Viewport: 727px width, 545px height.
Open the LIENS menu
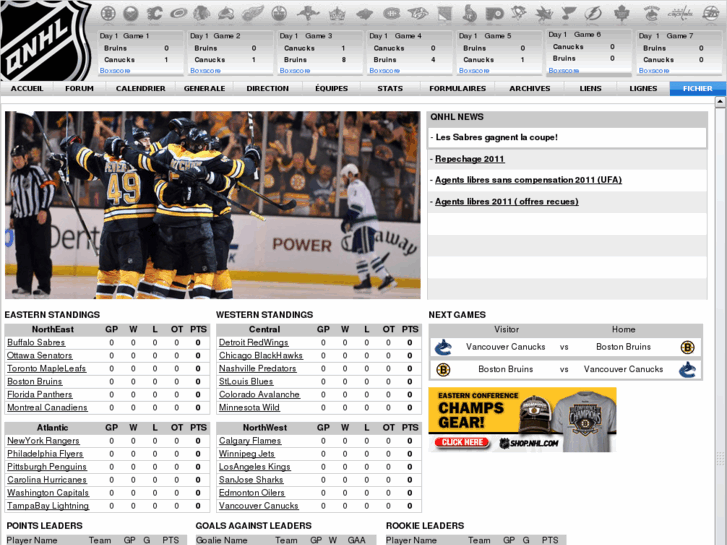(x=590, y=89)
